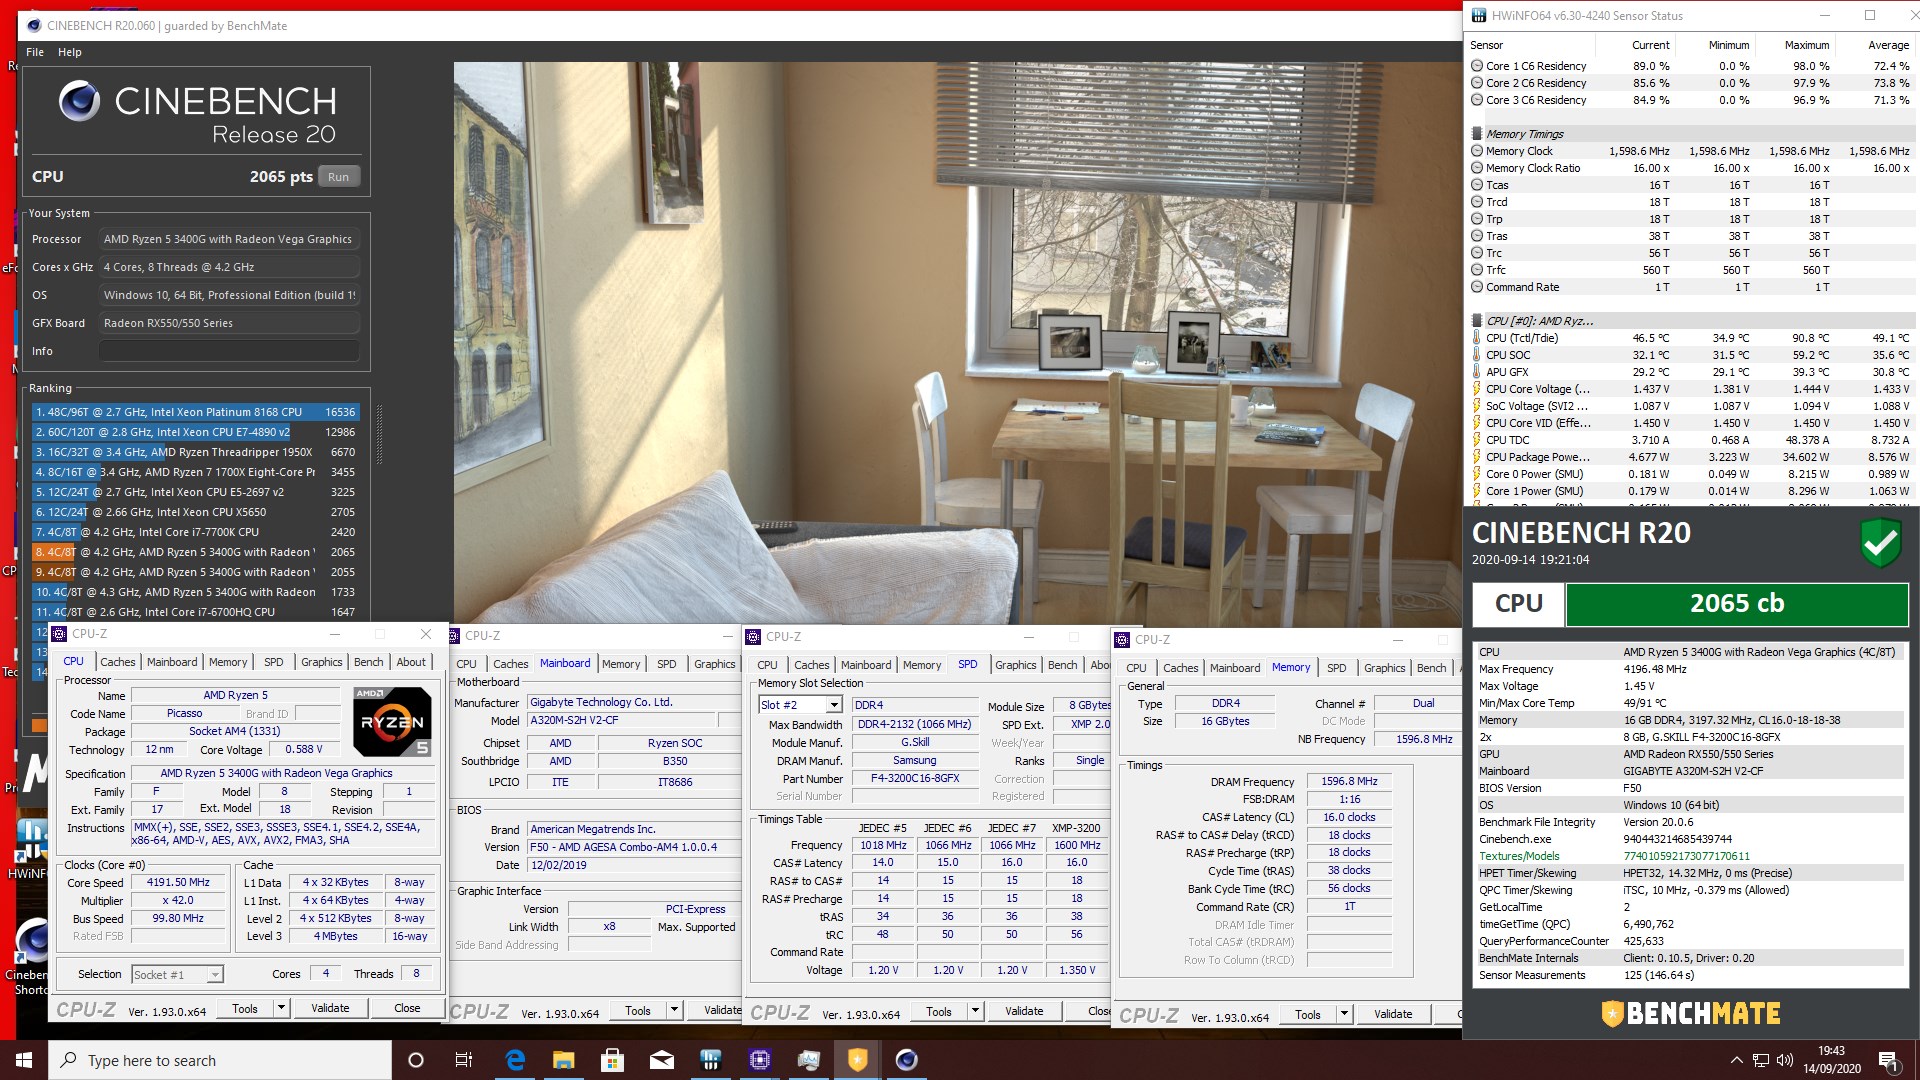Open File Explorer from the taskbar
Image resolution: width=1920 pixels, height=1080 pixels.
(563, 1060)
